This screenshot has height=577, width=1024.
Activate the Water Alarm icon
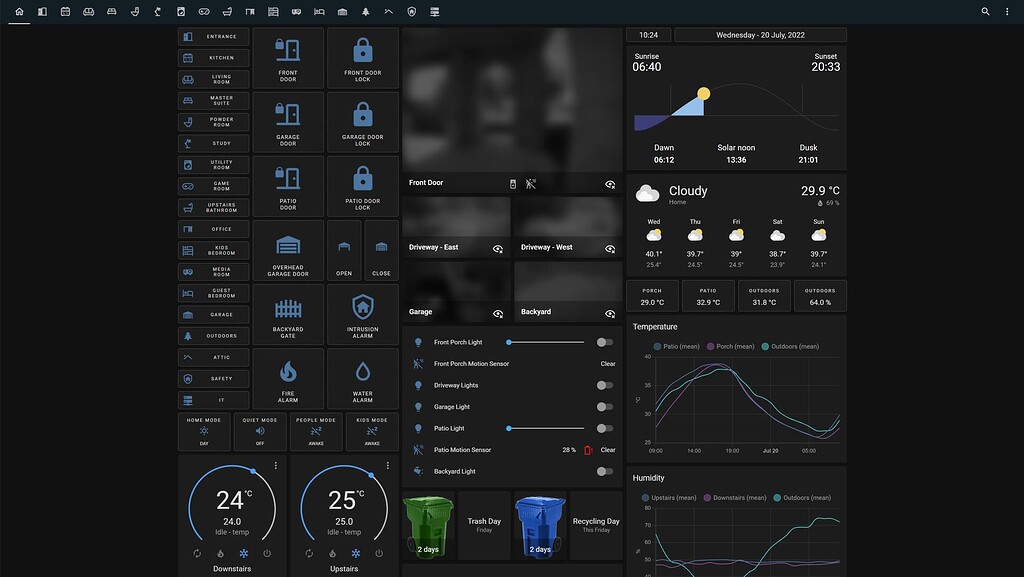pyautogui.click(x=362, y=372)
